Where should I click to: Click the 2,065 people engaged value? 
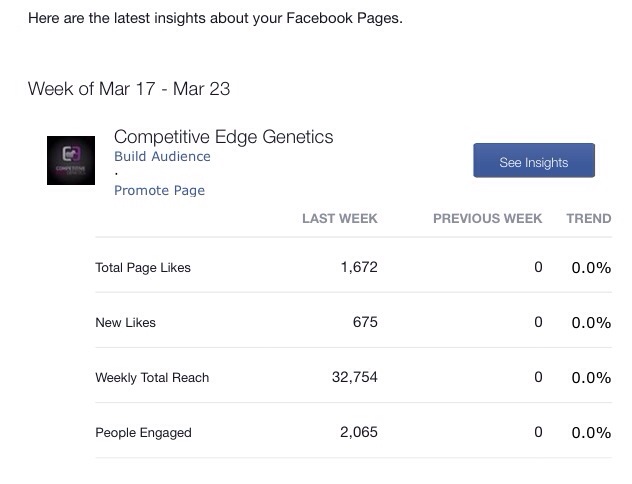click(x=358, y=433)
